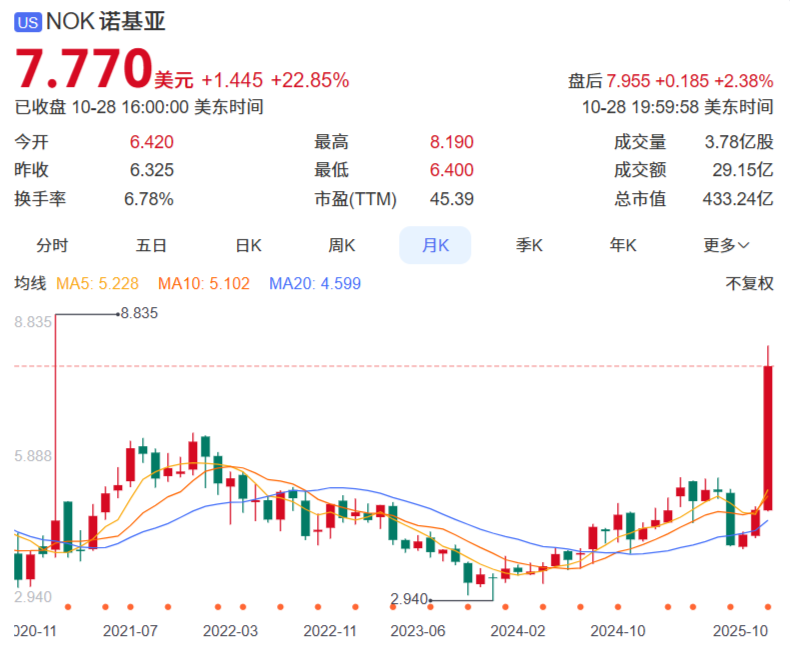Click the 成交量 value 3.78亿股
The image size is (790, 653).
(x=739, y=142)
